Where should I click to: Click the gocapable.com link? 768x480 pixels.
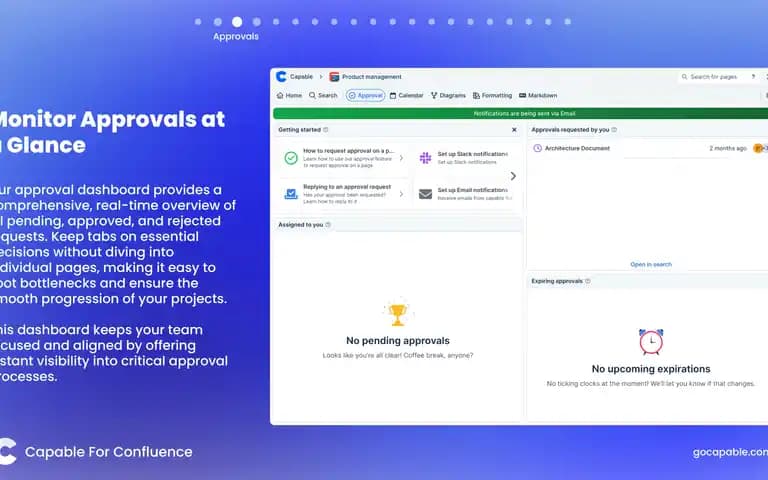(730, 452)
